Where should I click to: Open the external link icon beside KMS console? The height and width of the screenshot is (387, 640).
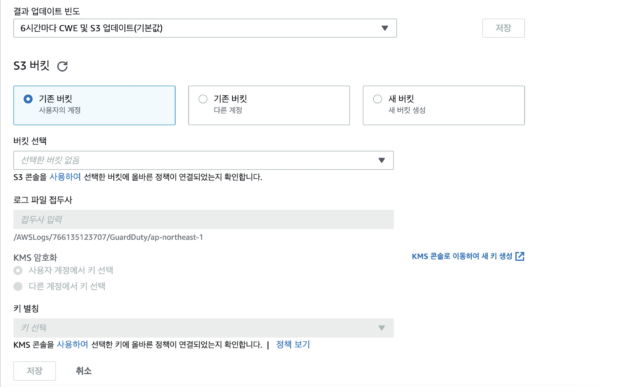[x=520, y=256]
